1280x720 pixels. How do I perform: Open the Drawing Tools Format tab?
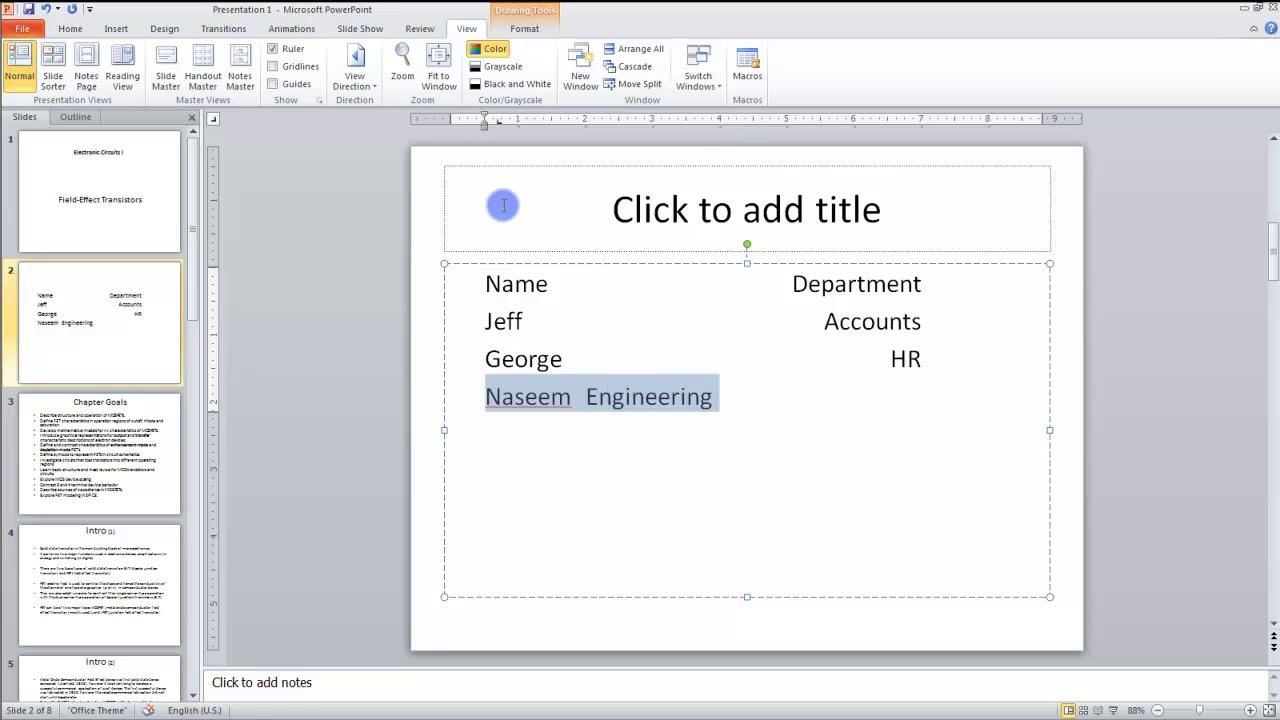click(524, 29)
